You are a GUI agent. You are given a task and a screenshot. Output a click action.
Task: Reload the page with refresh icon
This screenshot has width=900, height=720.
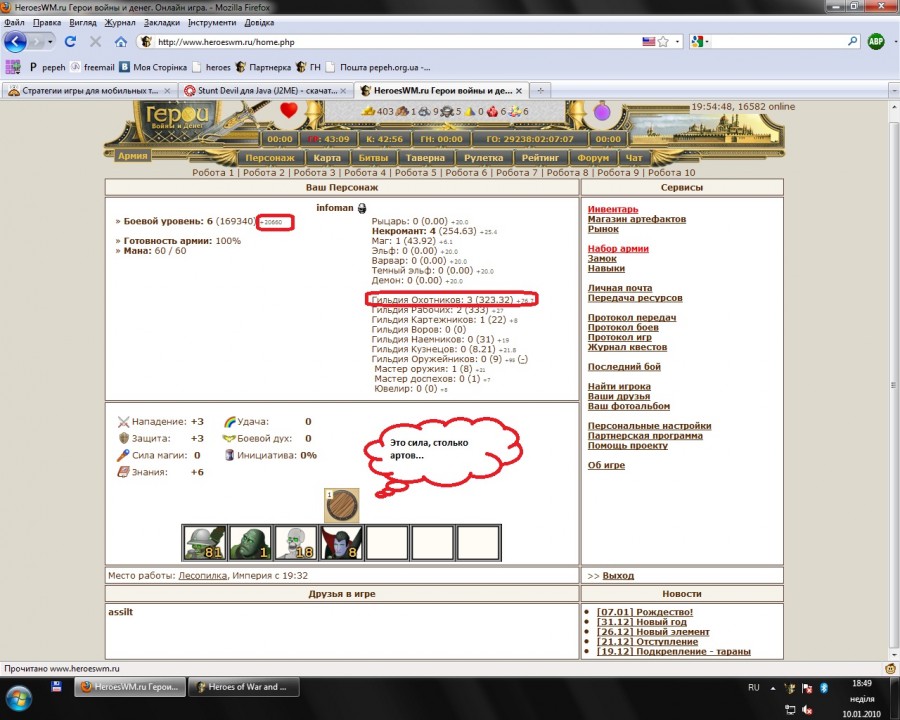pos(71,41)
